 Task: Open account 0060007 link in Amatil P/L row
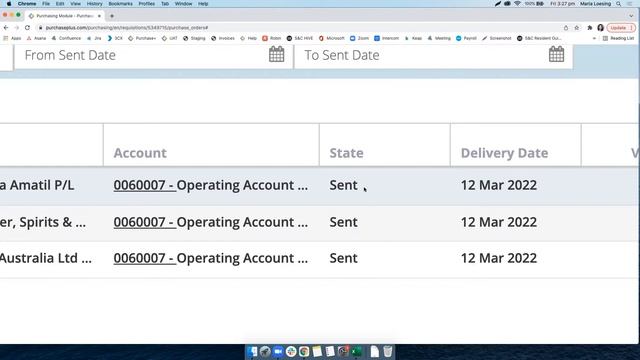click(144, 185)
